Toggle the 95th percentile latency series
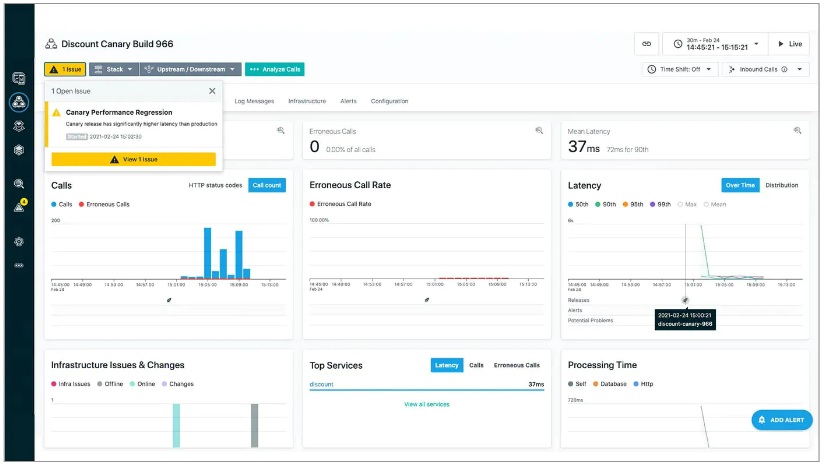The width and height of the screenshot is (823, 466). 632,204
